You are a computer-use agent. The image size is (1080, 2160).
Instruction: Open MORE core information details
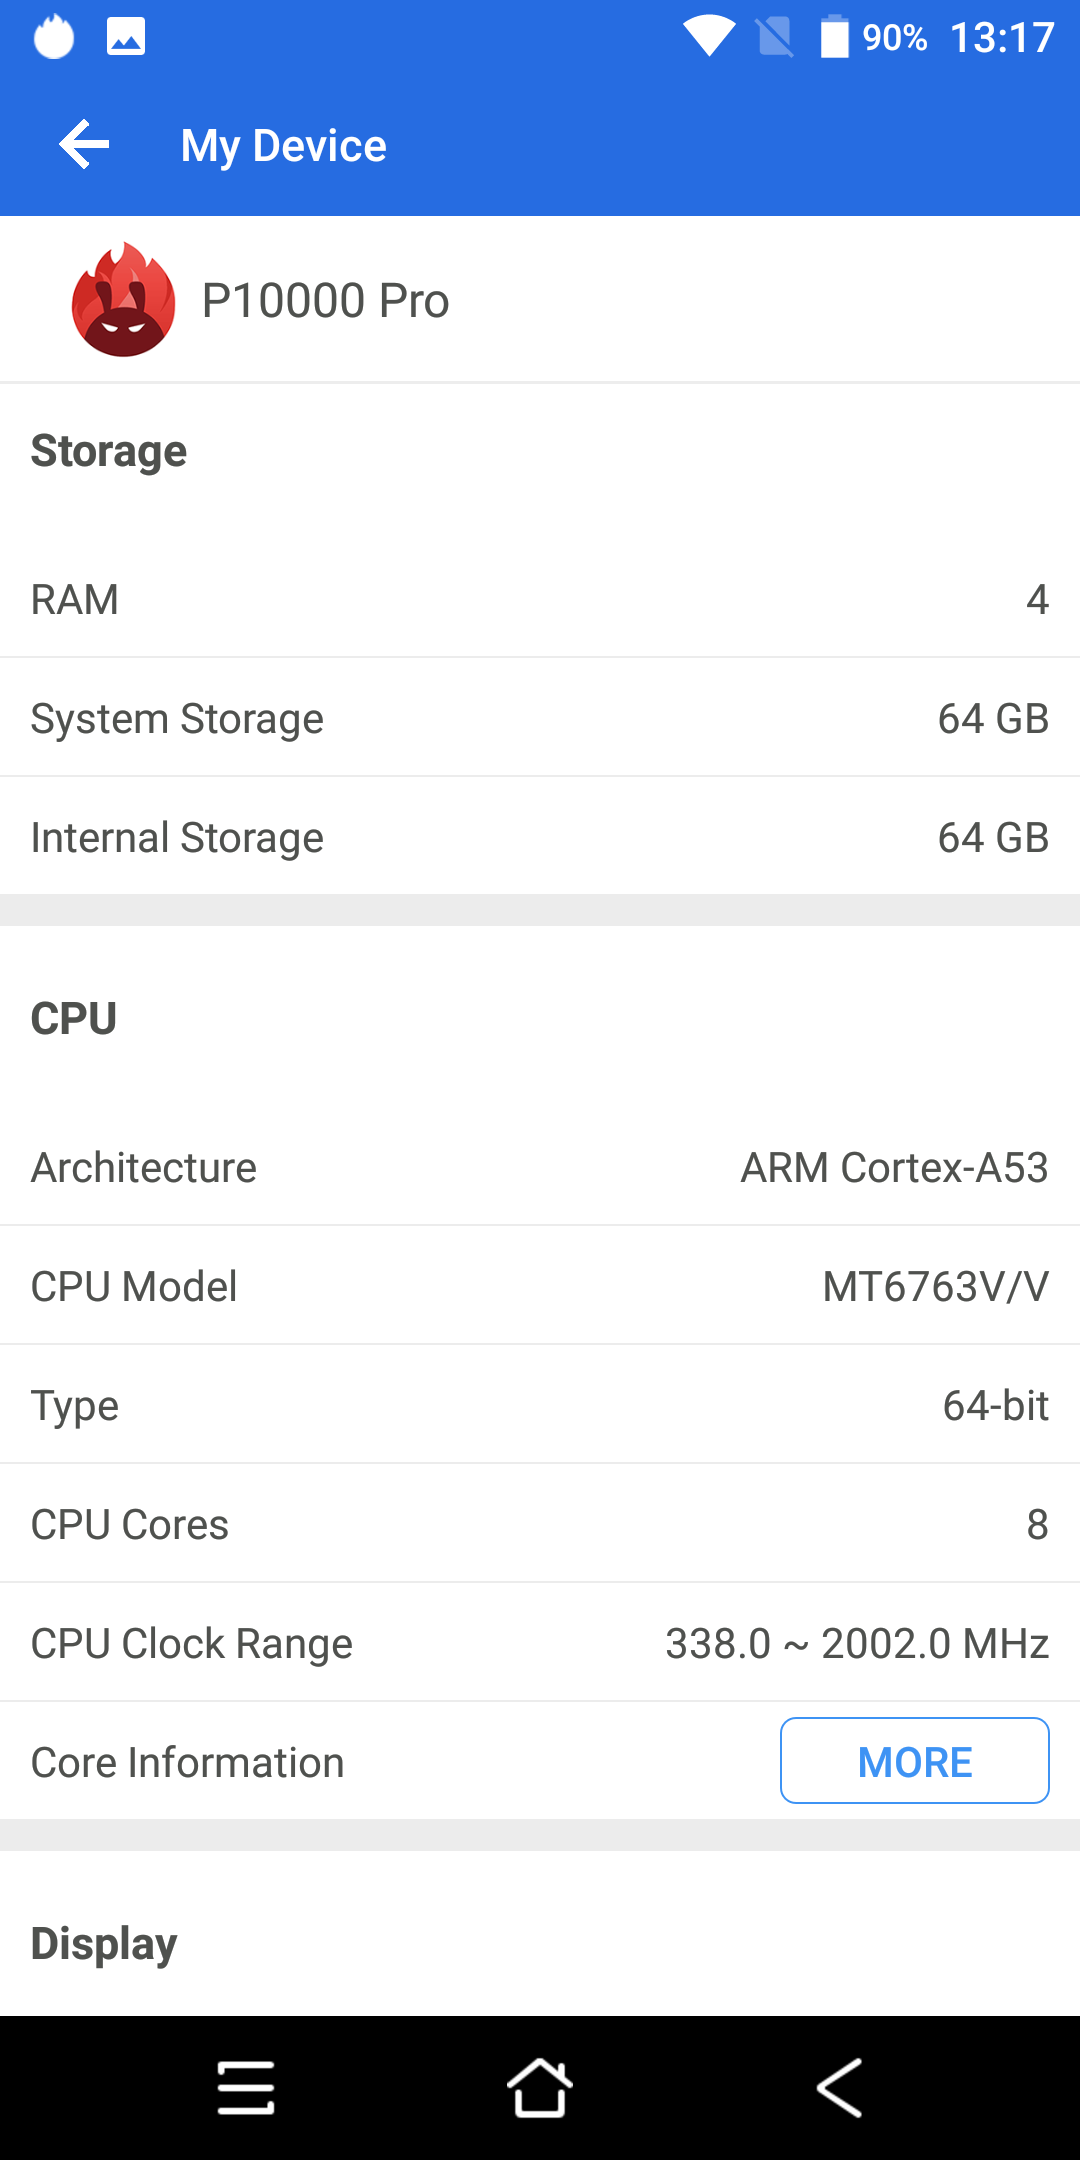pos(915,1761)
